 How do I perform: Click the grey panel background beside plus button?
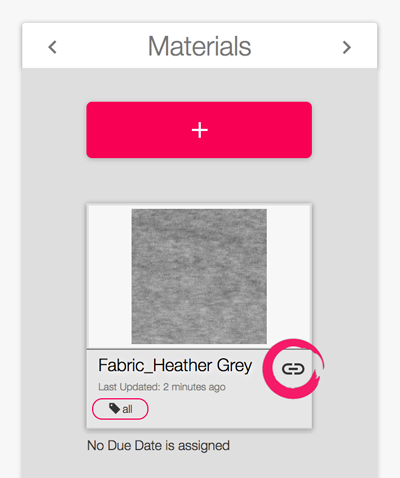[x=54, y=130]
